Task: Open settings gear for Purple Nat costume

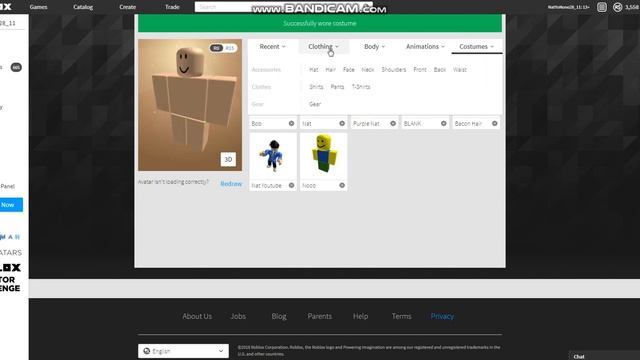Action: click(393, 123)
